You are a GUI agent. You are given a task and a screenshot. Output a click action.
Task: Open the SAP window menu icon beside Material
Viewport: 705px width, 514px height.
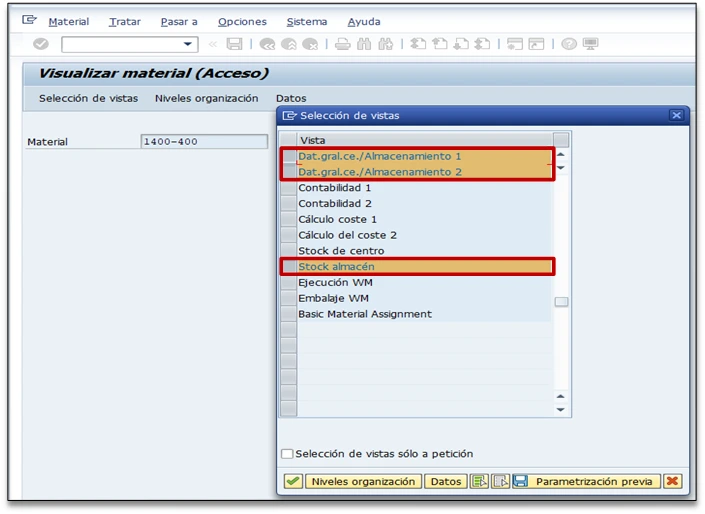click(29, 20)
